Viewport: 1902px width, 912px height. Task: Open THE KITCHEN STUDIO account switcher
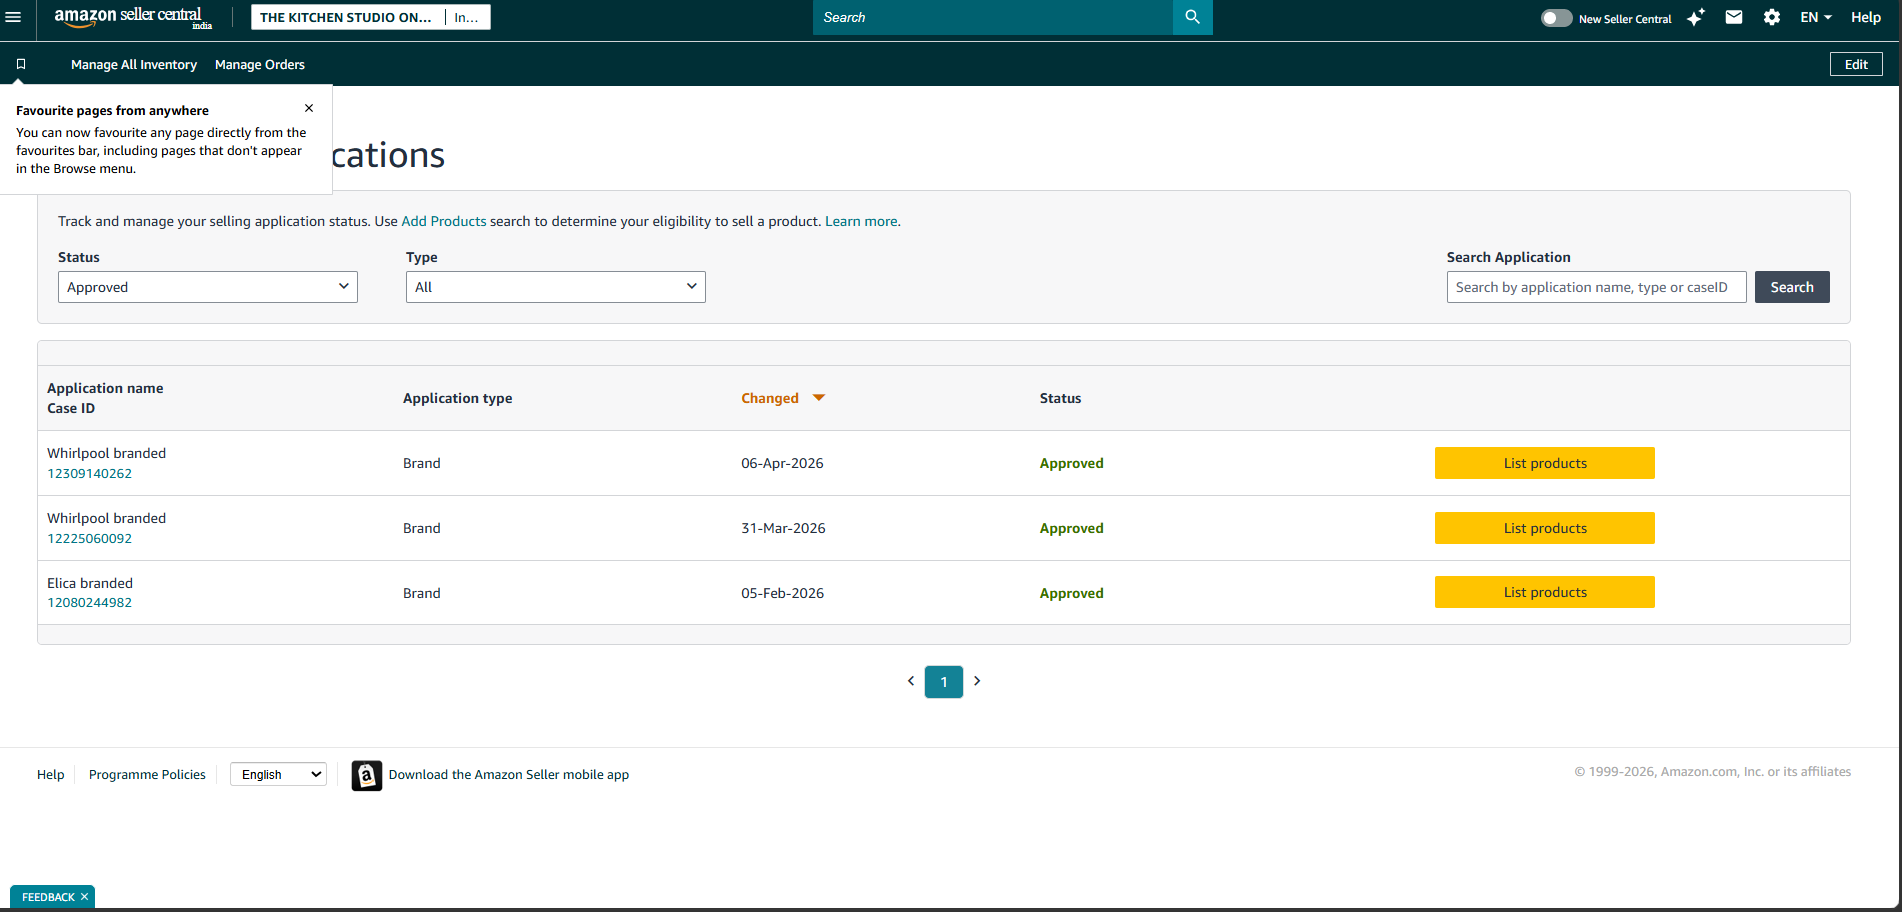point(370,17)
